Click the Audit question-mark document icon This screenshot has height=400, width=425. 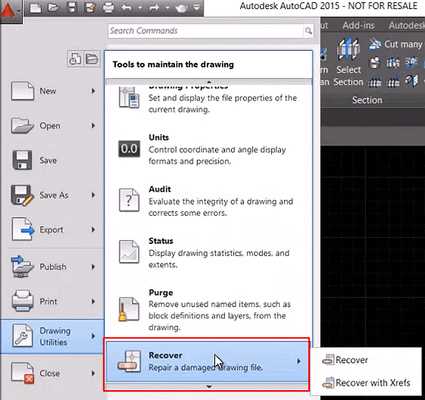tap(129, 200)
